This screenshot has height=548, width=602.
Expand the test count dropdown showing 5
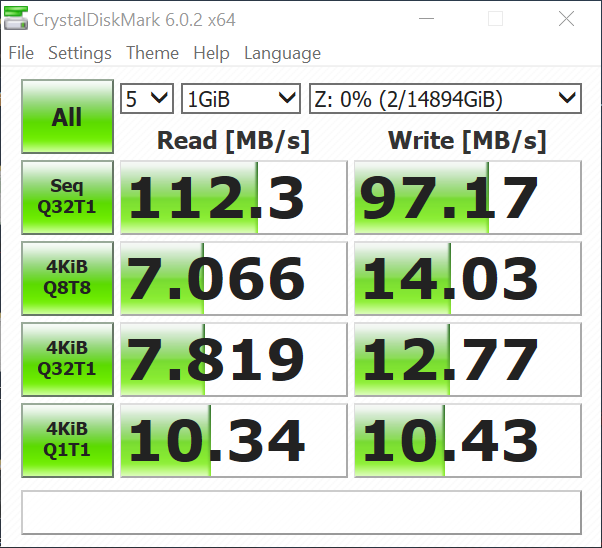[147, 99]
